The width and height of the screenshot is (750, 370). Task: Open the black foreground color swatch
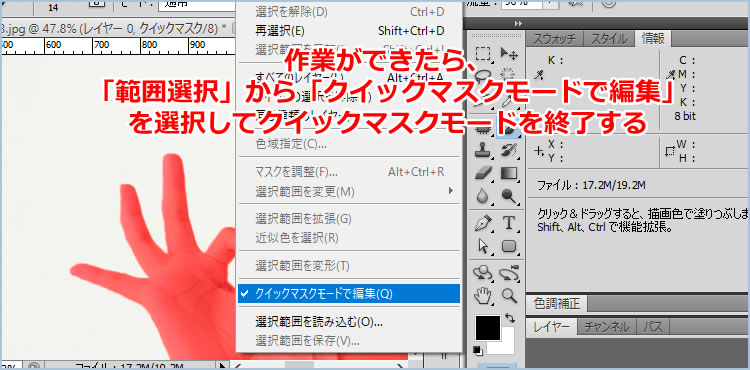point(487,327)
